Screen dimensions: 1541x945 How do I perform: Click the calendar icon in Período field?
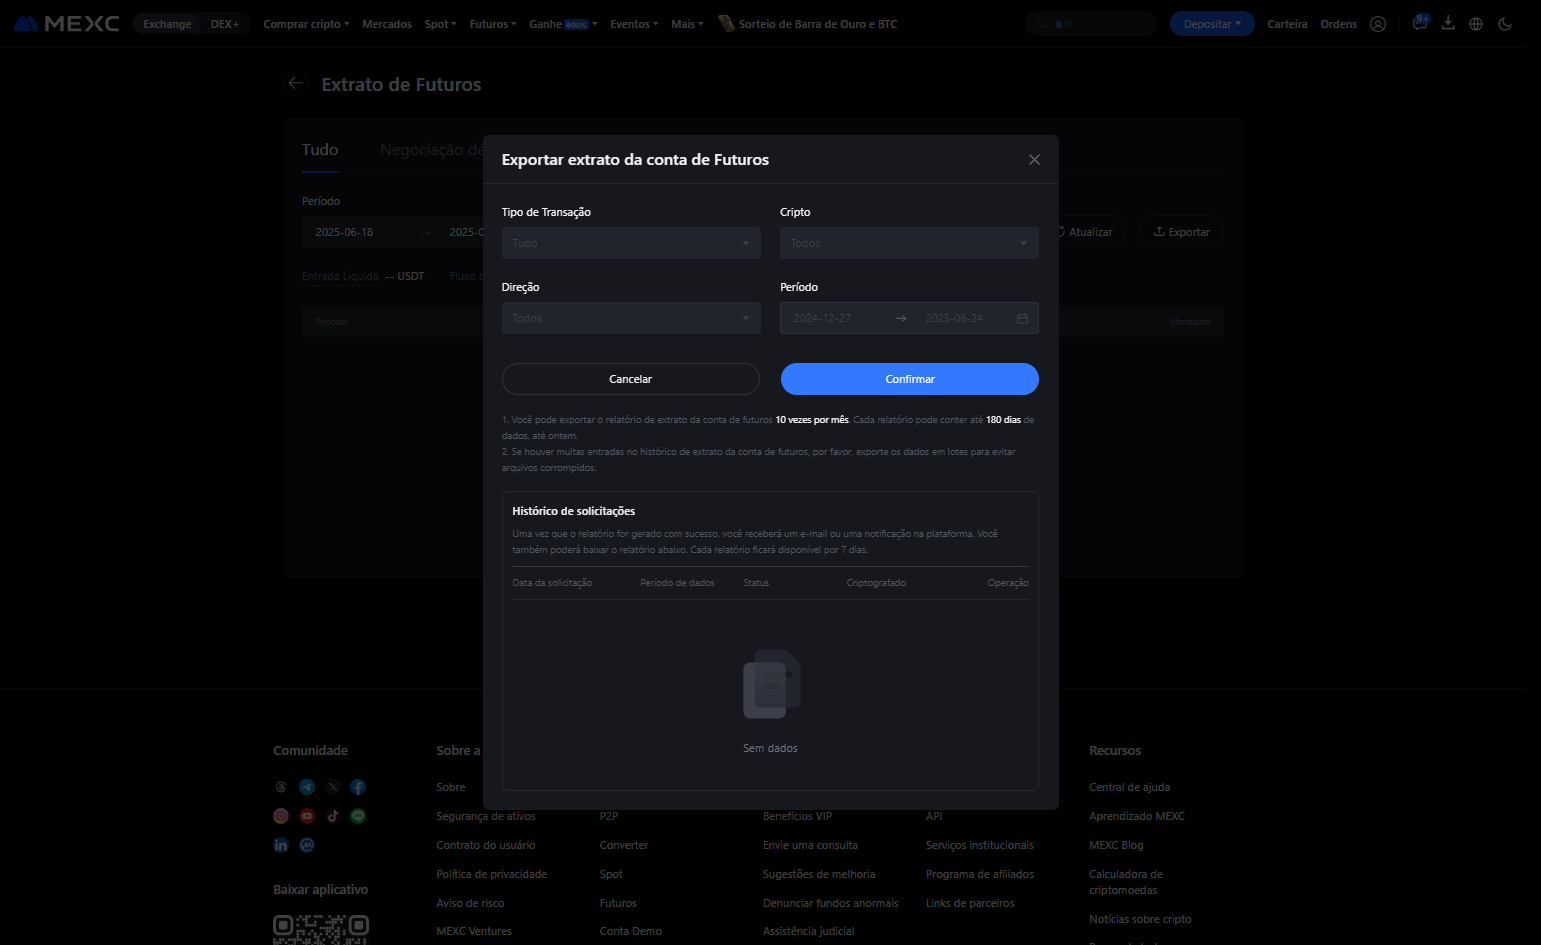click(x=1022, y=318)
